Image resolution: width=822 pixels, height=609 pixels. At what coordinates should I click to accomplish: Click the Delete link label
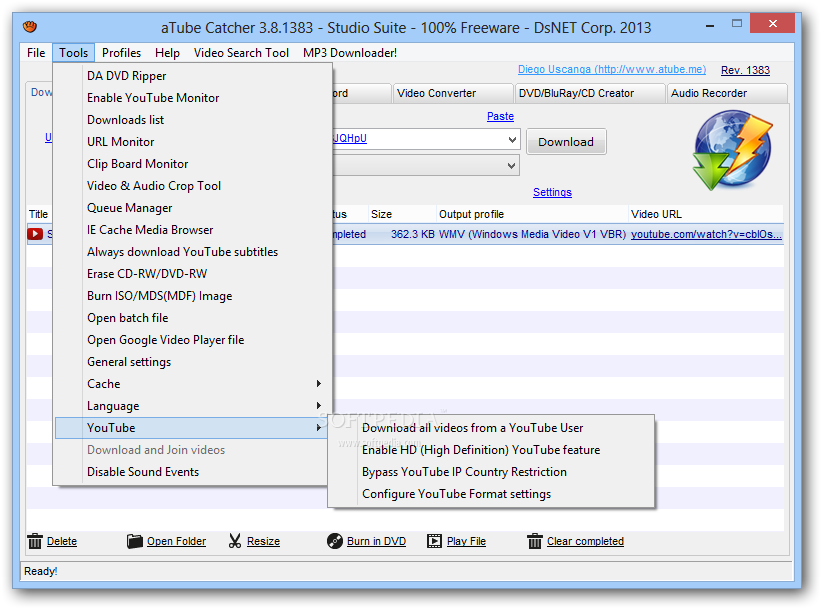point(62,541)
